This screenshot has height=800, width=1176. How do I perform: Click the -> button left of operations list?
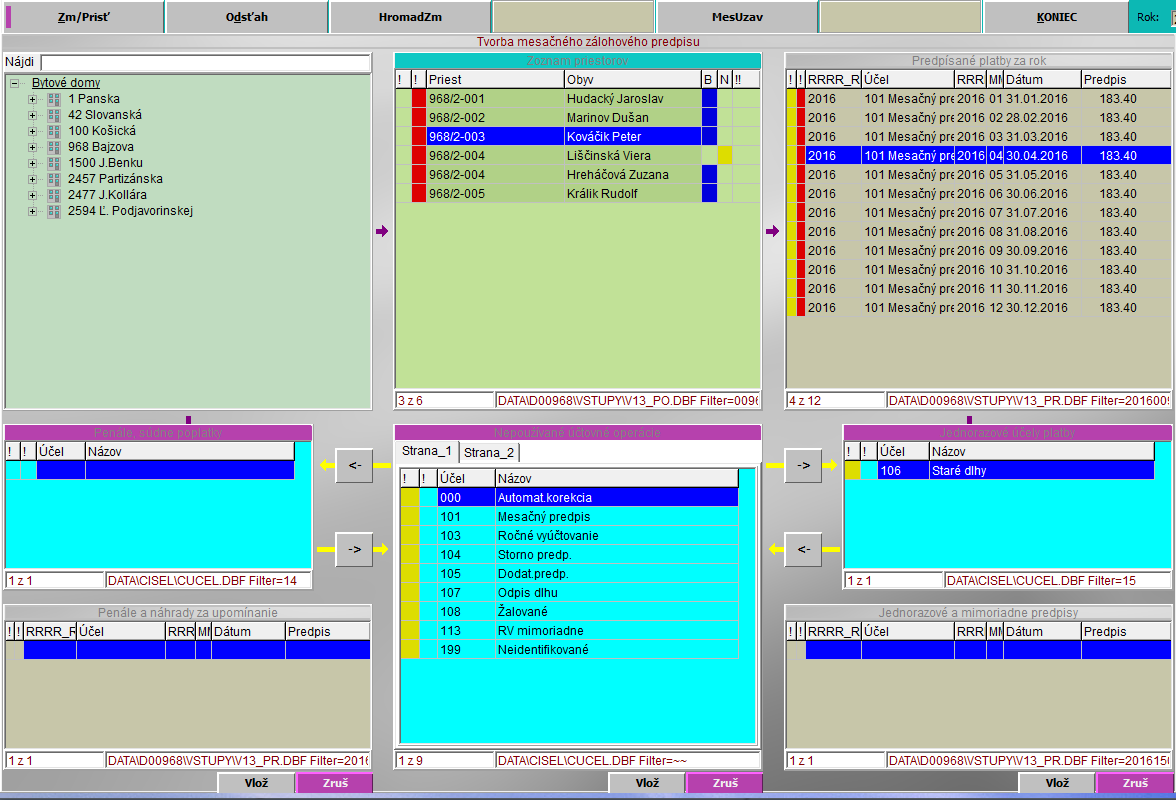(x=354, y=549)
